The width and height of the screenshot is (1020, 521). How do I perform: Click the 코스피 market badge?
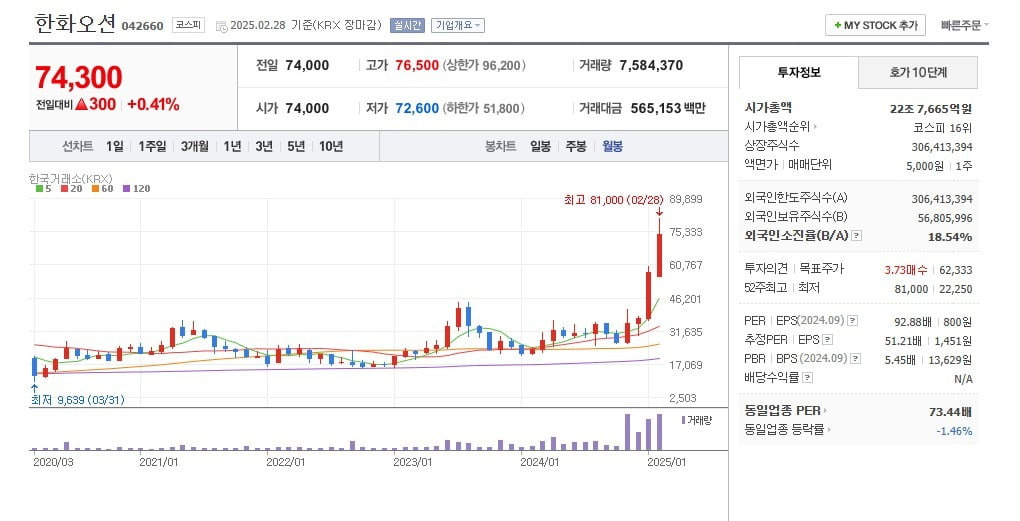click(x=189, y=25)
